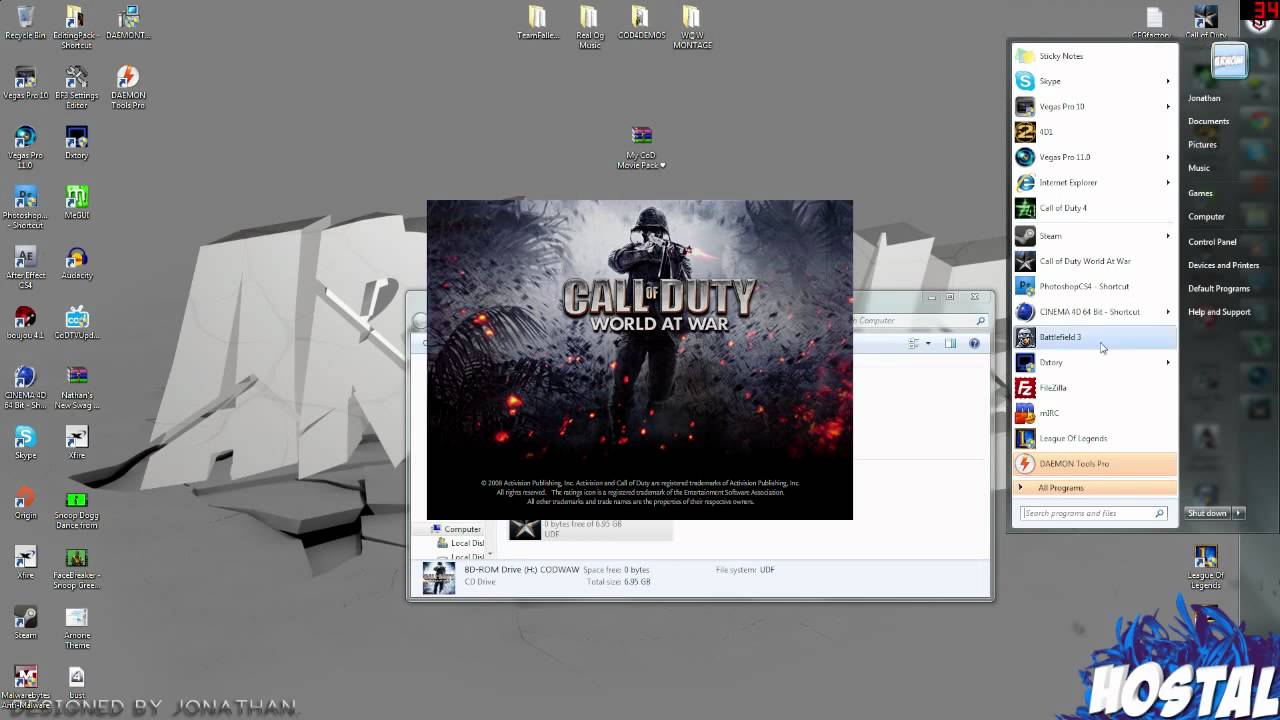
Task: Open Games link in Start menu
Action: tap(1200, 193)
